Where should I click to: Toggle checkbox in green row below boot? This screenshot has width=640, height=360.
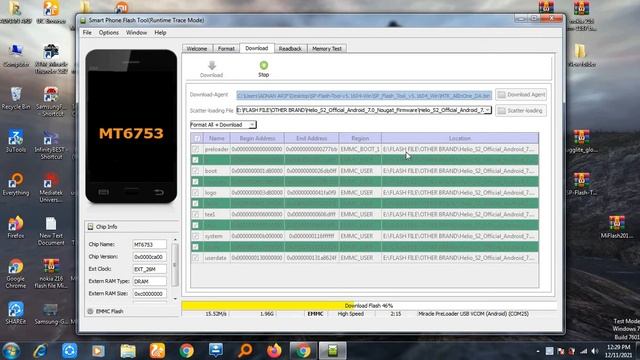196,182
